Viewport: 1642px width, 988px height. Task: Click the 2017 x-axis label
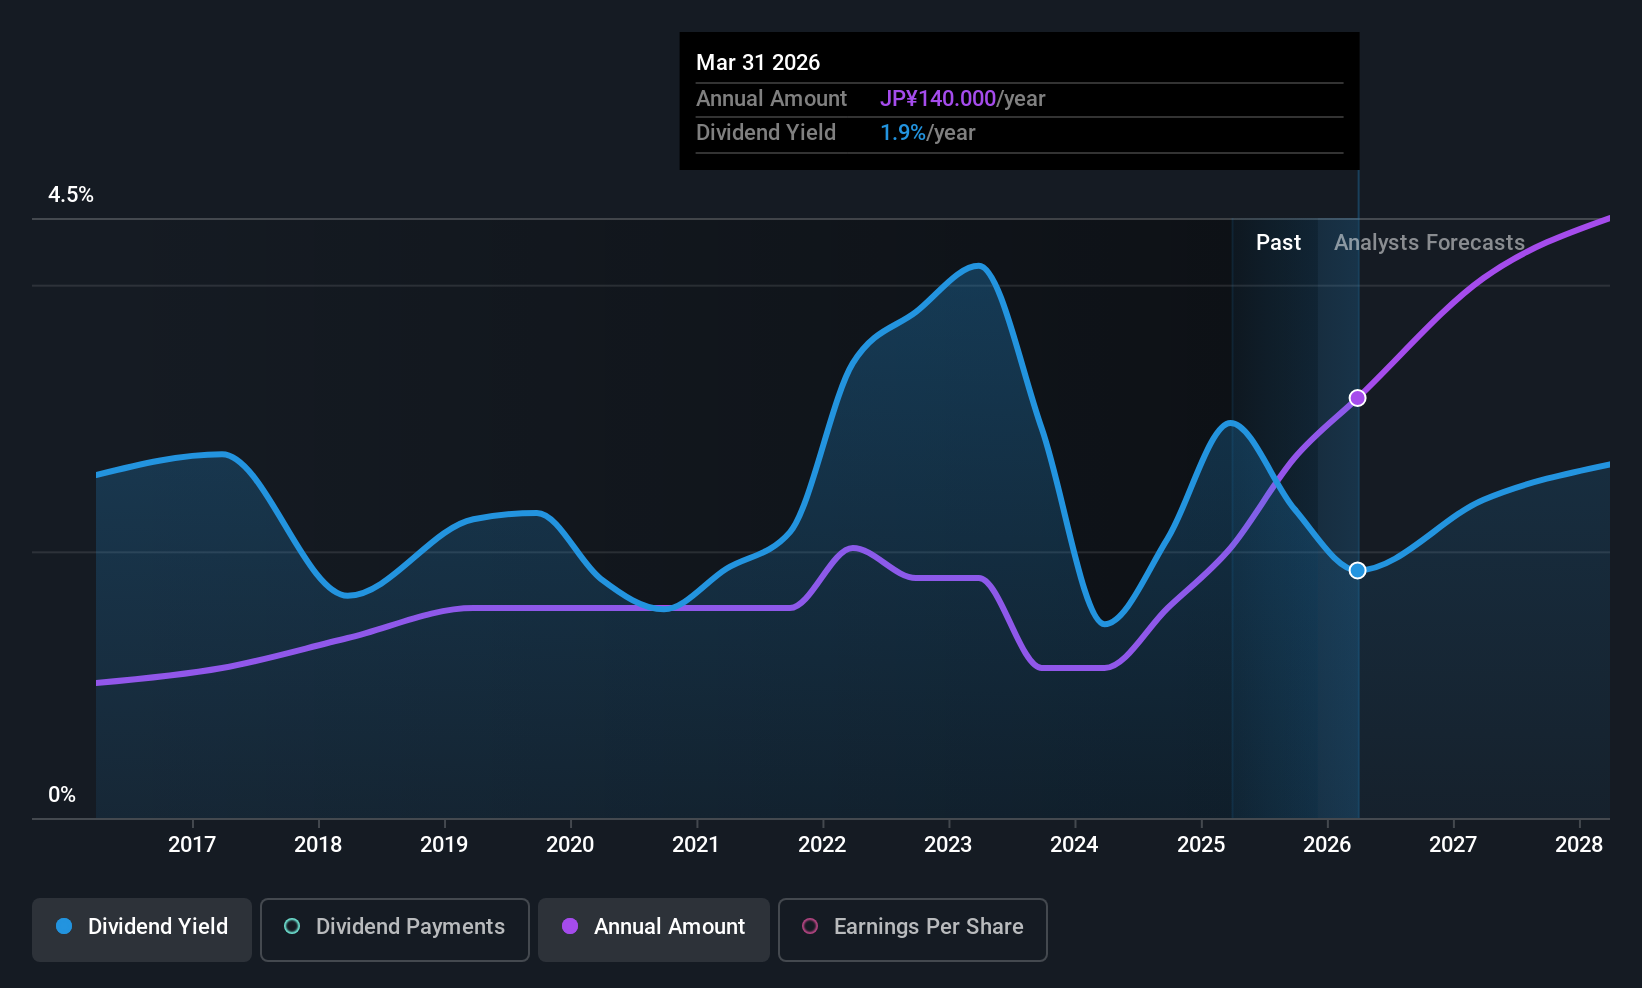[192, 845]
